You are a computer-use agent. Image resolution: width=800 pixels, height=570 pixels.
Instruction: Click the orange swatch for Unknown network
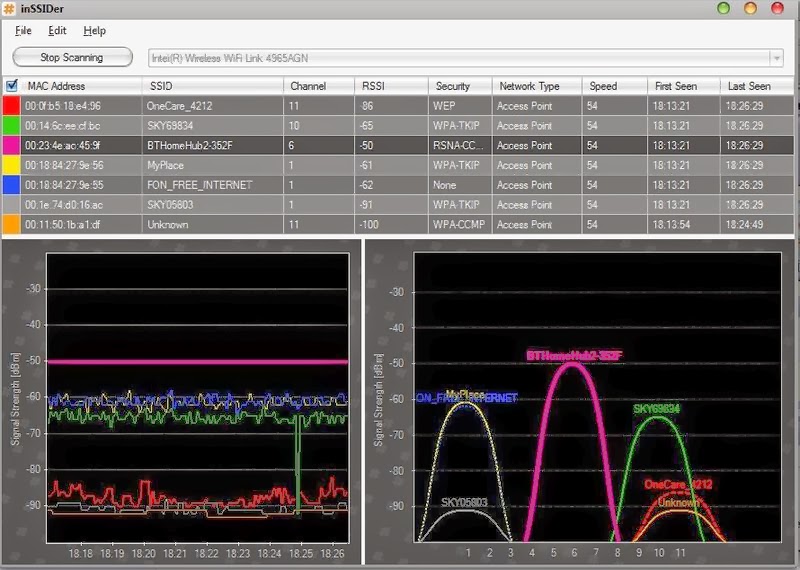coord(11,225)
